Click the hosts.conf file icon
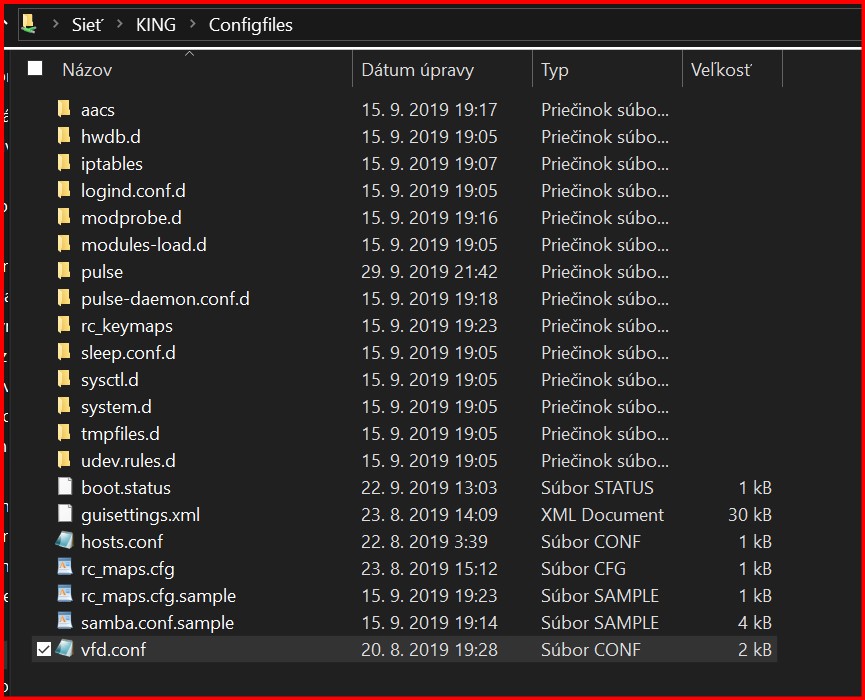This screenshot has width=865, height=700. [65, 541]
